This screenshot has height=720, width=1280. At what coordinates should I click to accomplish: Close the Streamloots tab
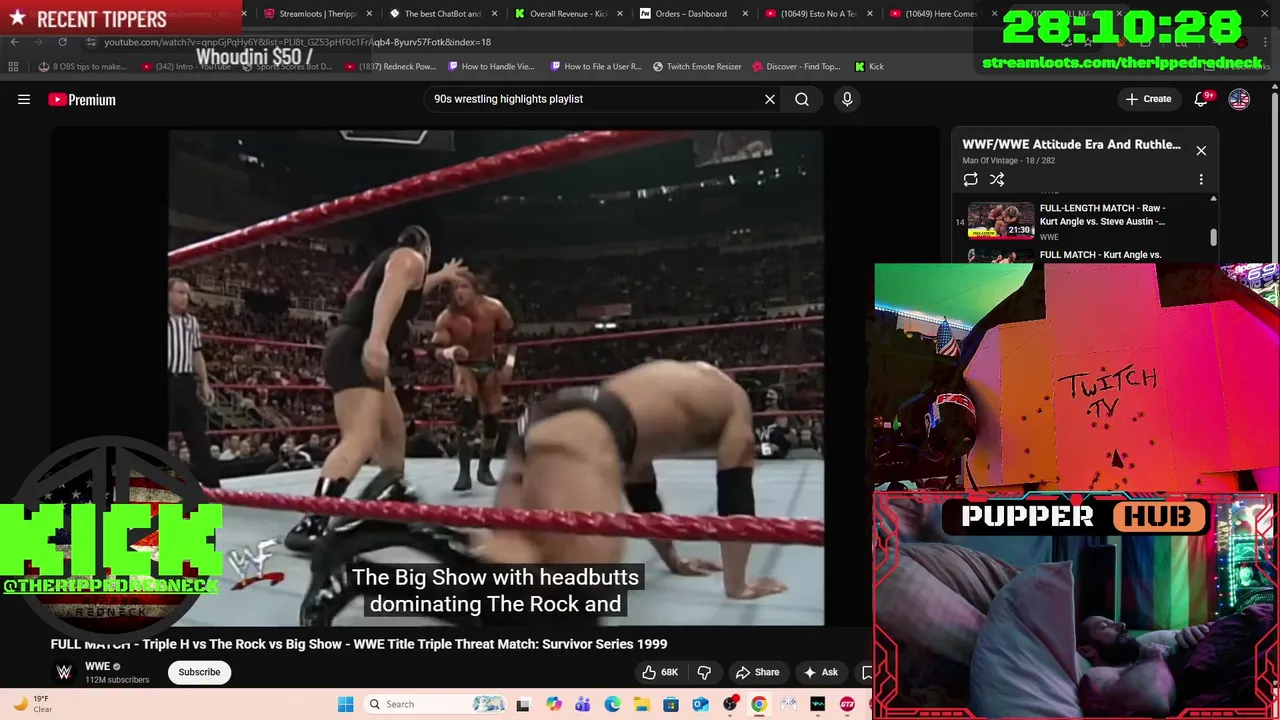[369, 14]
